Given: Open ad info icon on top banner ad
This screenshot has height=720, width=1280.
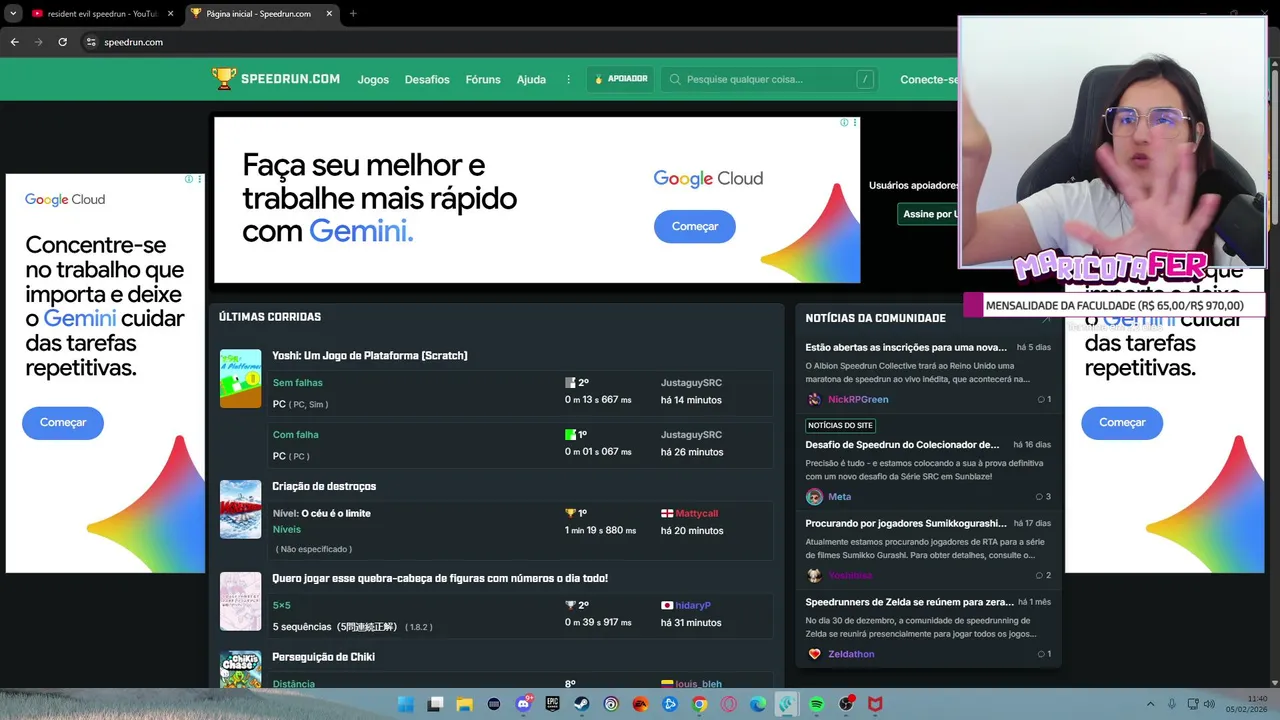Looking at the screenshot, I should click(844, 123).
